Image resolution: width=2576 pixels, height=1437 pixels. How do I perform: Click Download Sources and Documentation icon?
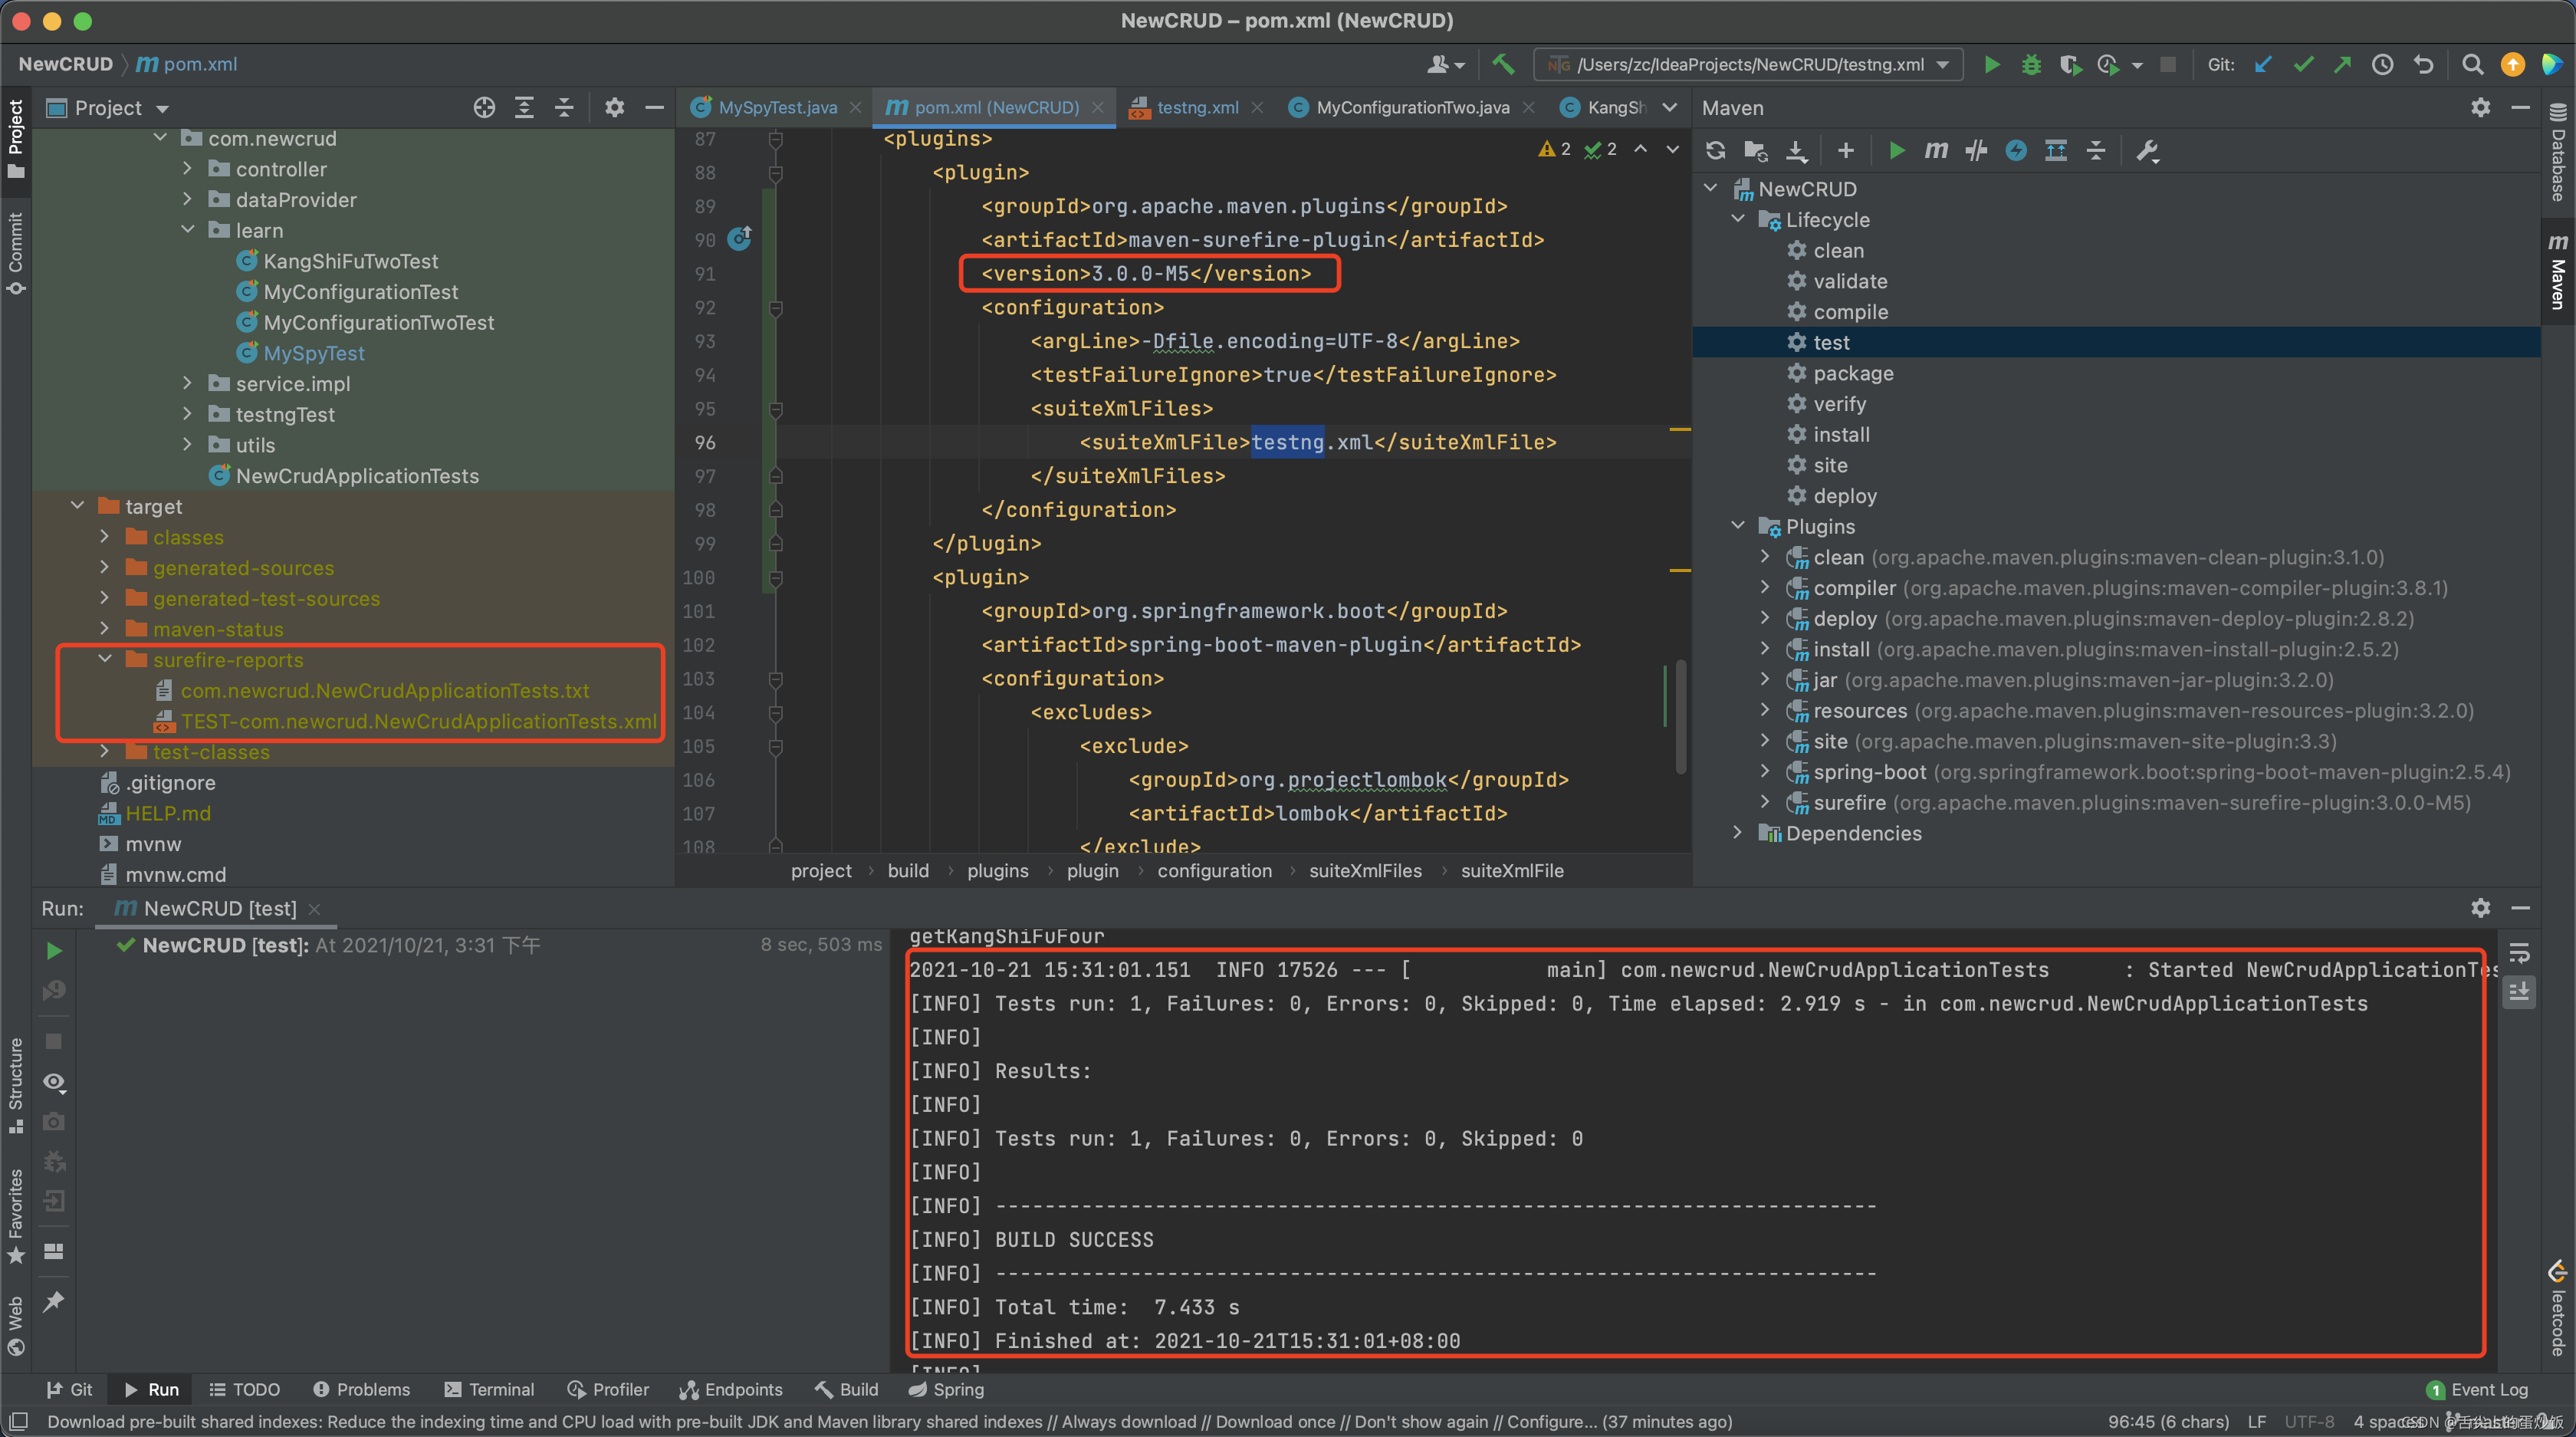[1796, 151]
